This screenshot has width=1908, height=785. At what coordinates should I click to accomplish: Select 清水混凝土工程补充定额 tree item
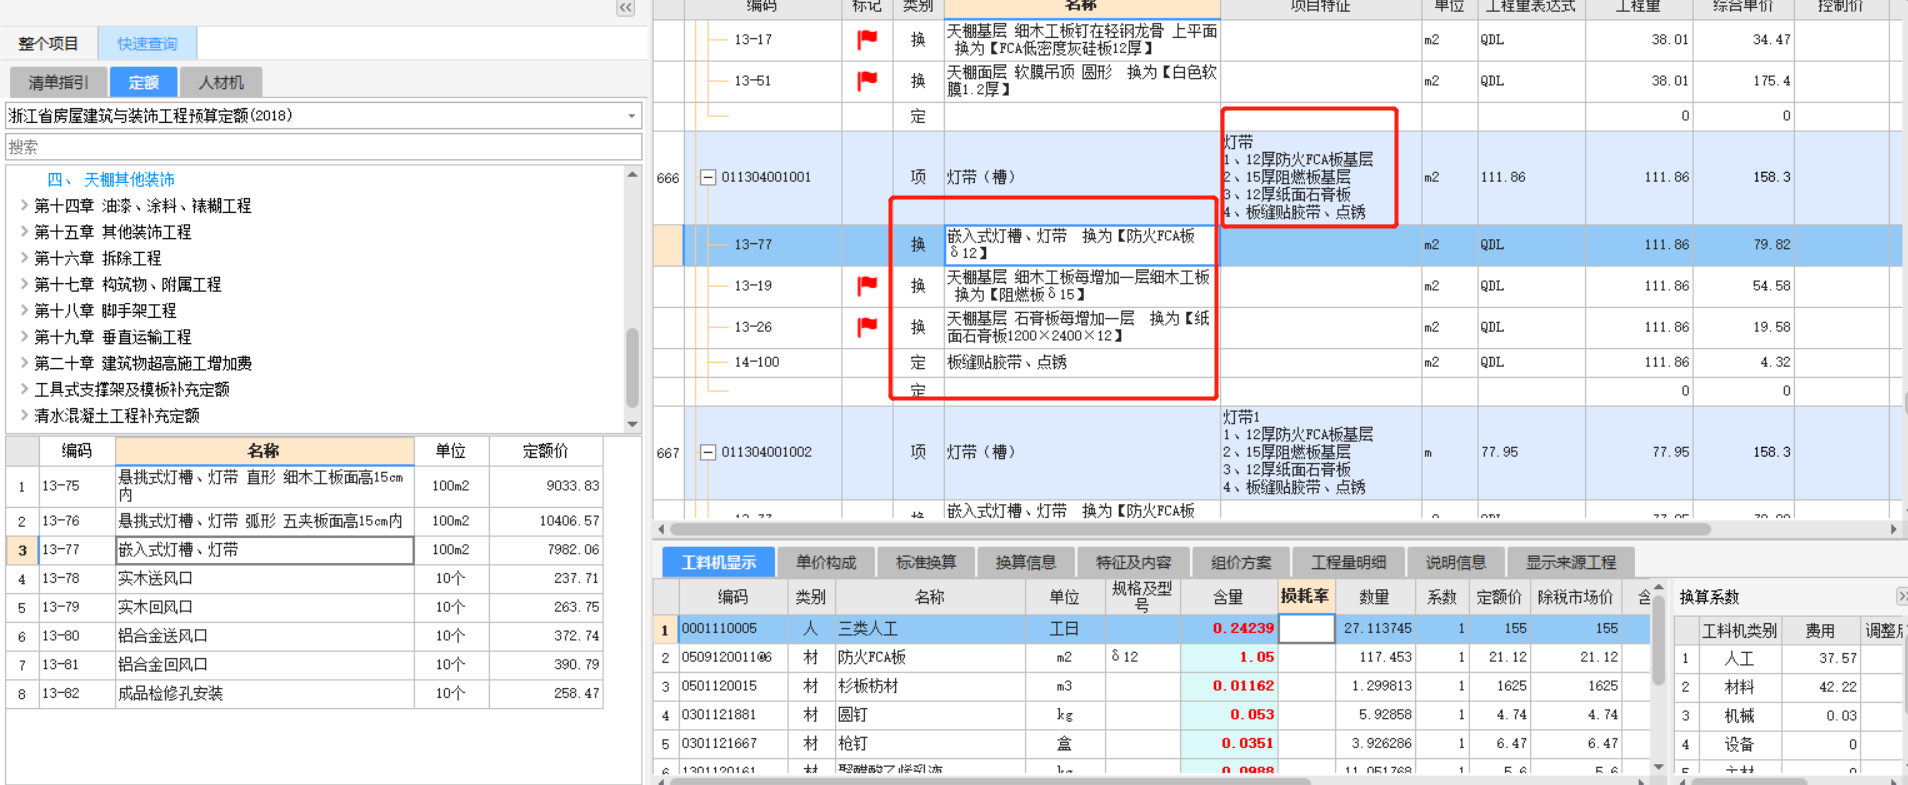pos(117,415)
